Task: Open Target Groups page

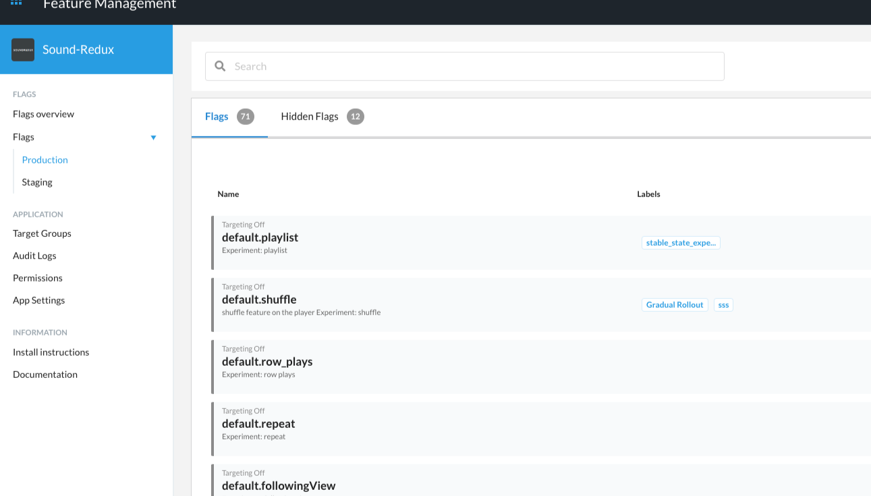Action: tap(42, 233)
